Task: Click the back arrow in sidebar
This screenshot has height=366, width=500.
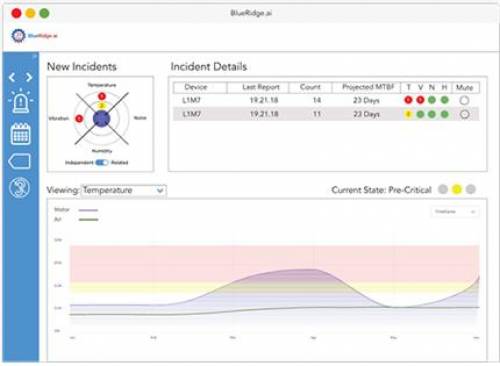Action: [12, 77]
